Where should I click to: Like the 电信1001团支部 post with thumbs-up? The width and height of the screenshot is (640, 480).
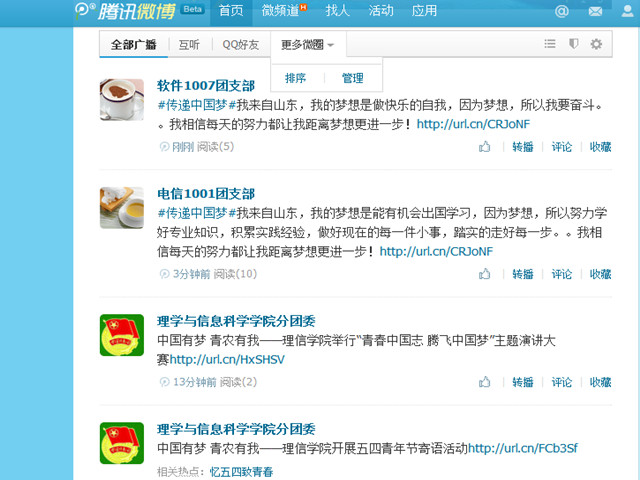coord(484,274)
